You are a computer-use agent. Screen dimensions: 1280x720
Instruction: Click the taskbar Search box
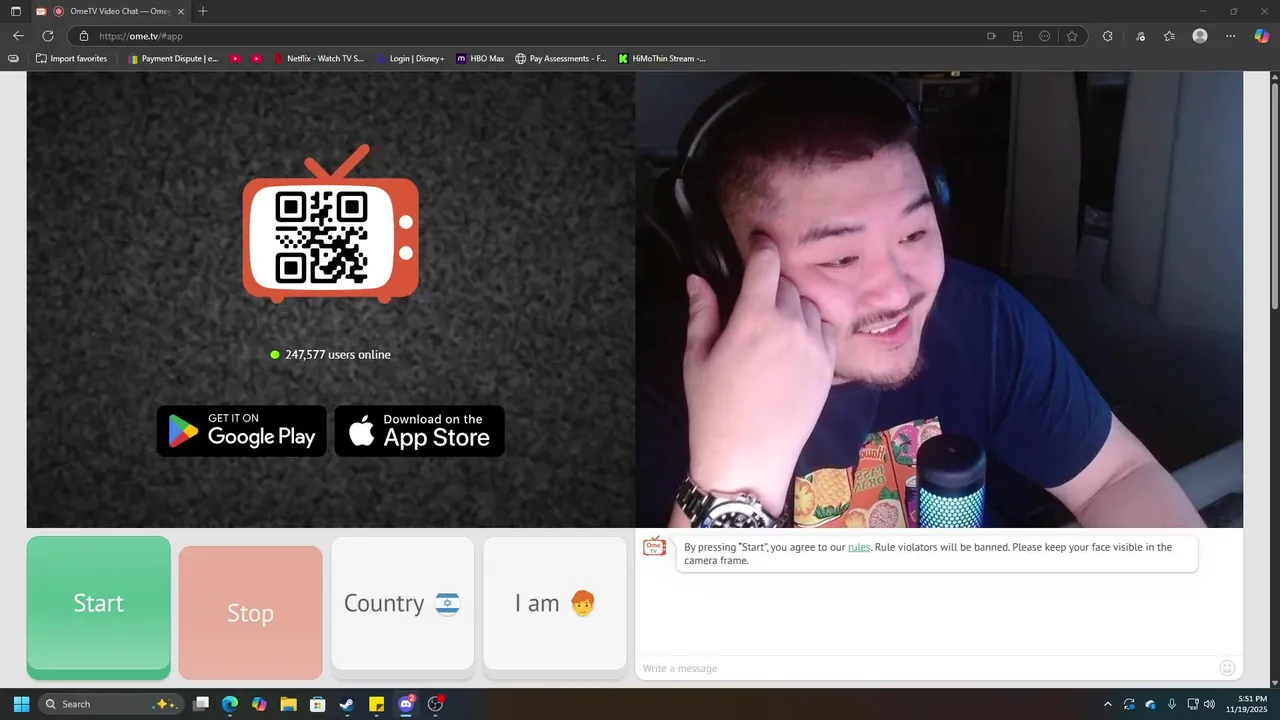[111, 704]
